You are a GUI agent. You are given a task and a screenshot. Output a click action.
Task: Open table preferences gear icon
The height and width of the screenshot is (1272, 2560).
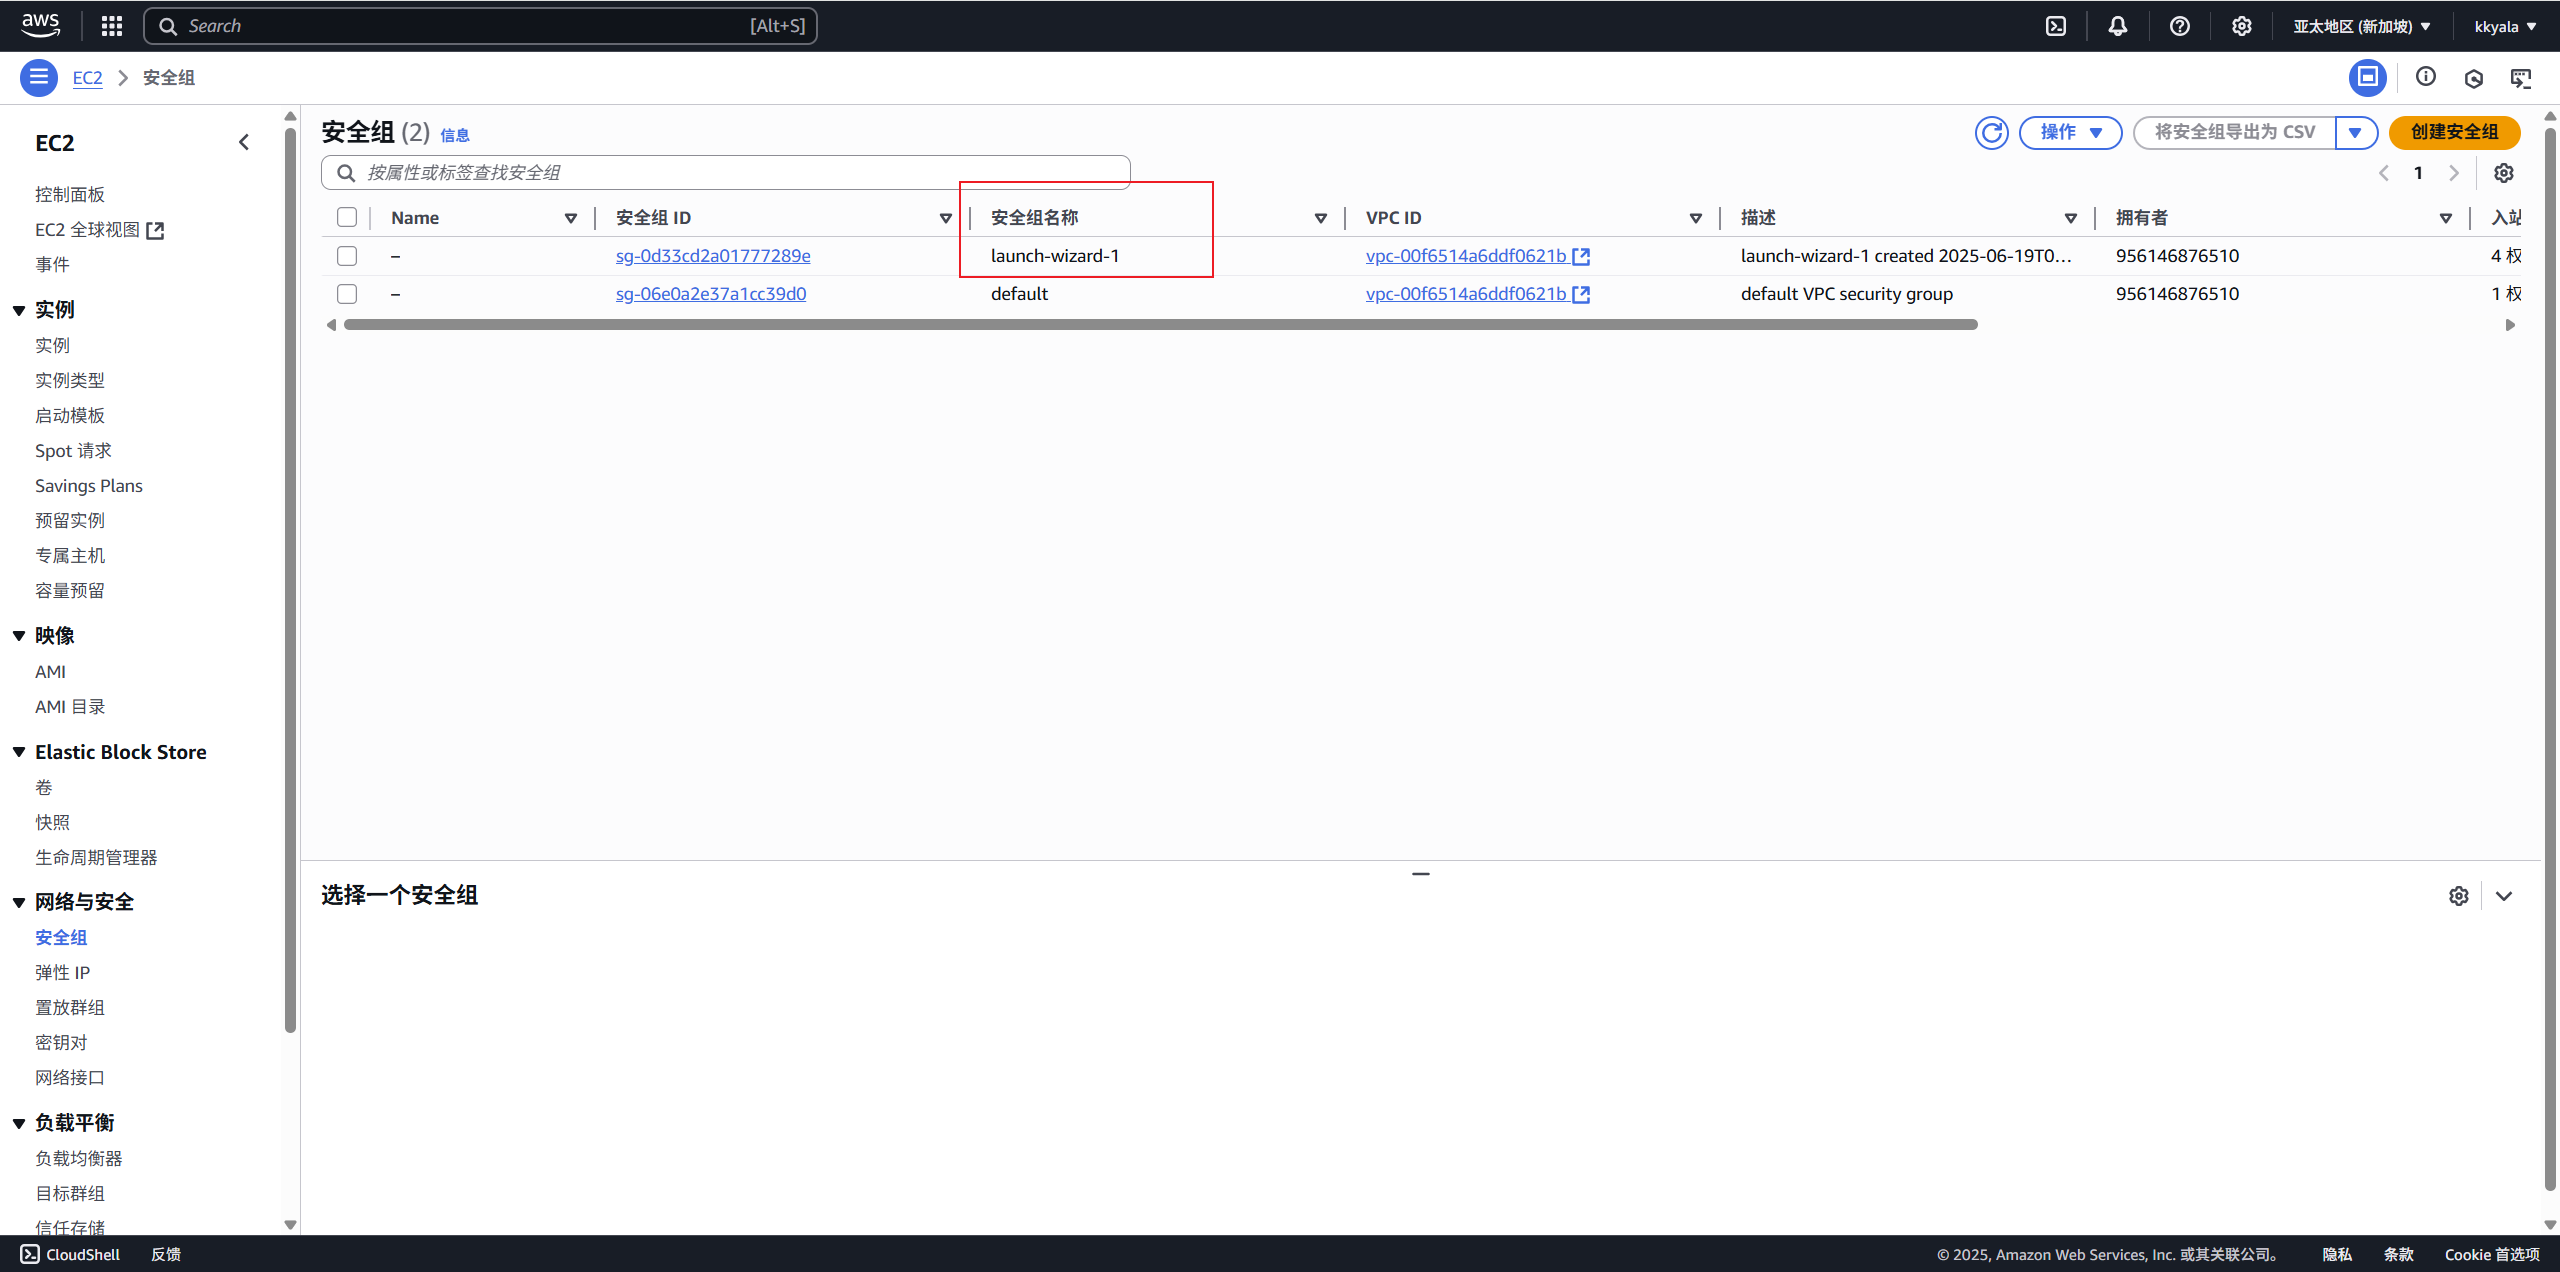2504,173
